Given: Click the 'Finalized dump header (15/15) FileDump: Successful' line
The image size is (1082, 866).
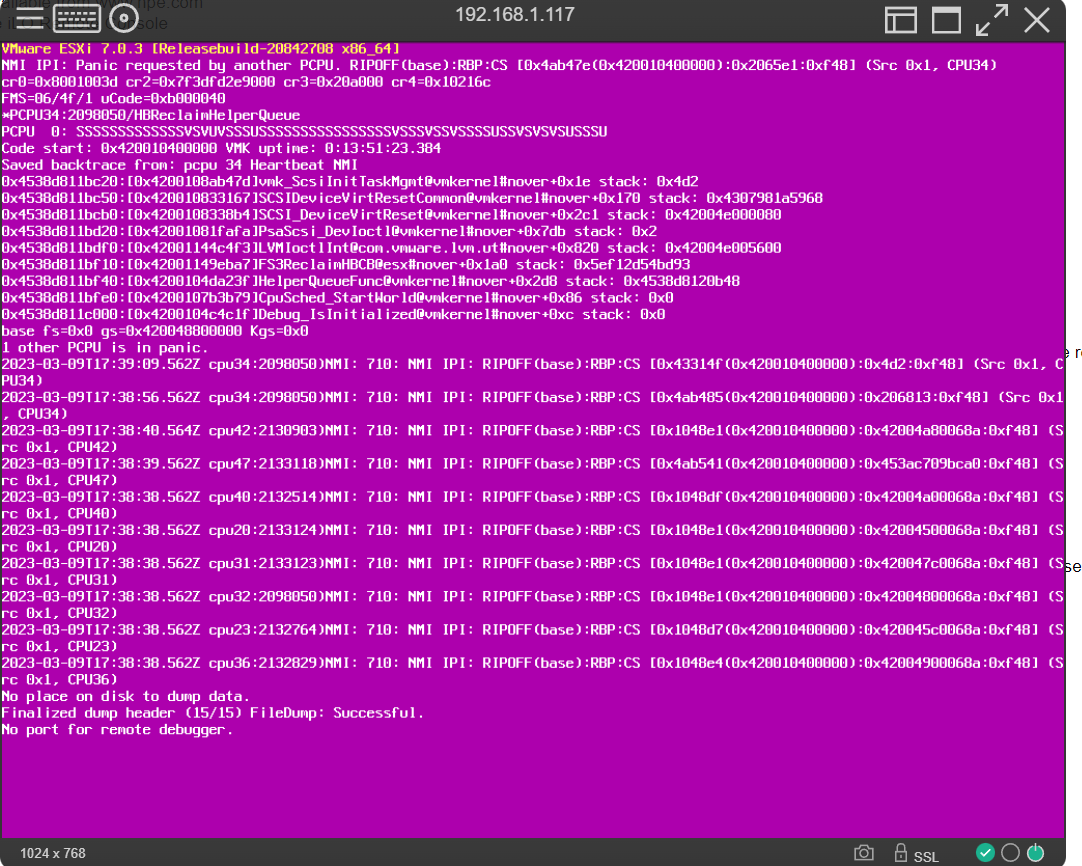Looking at the screenshot, I should pyautogui.click(x=213, y=713).
